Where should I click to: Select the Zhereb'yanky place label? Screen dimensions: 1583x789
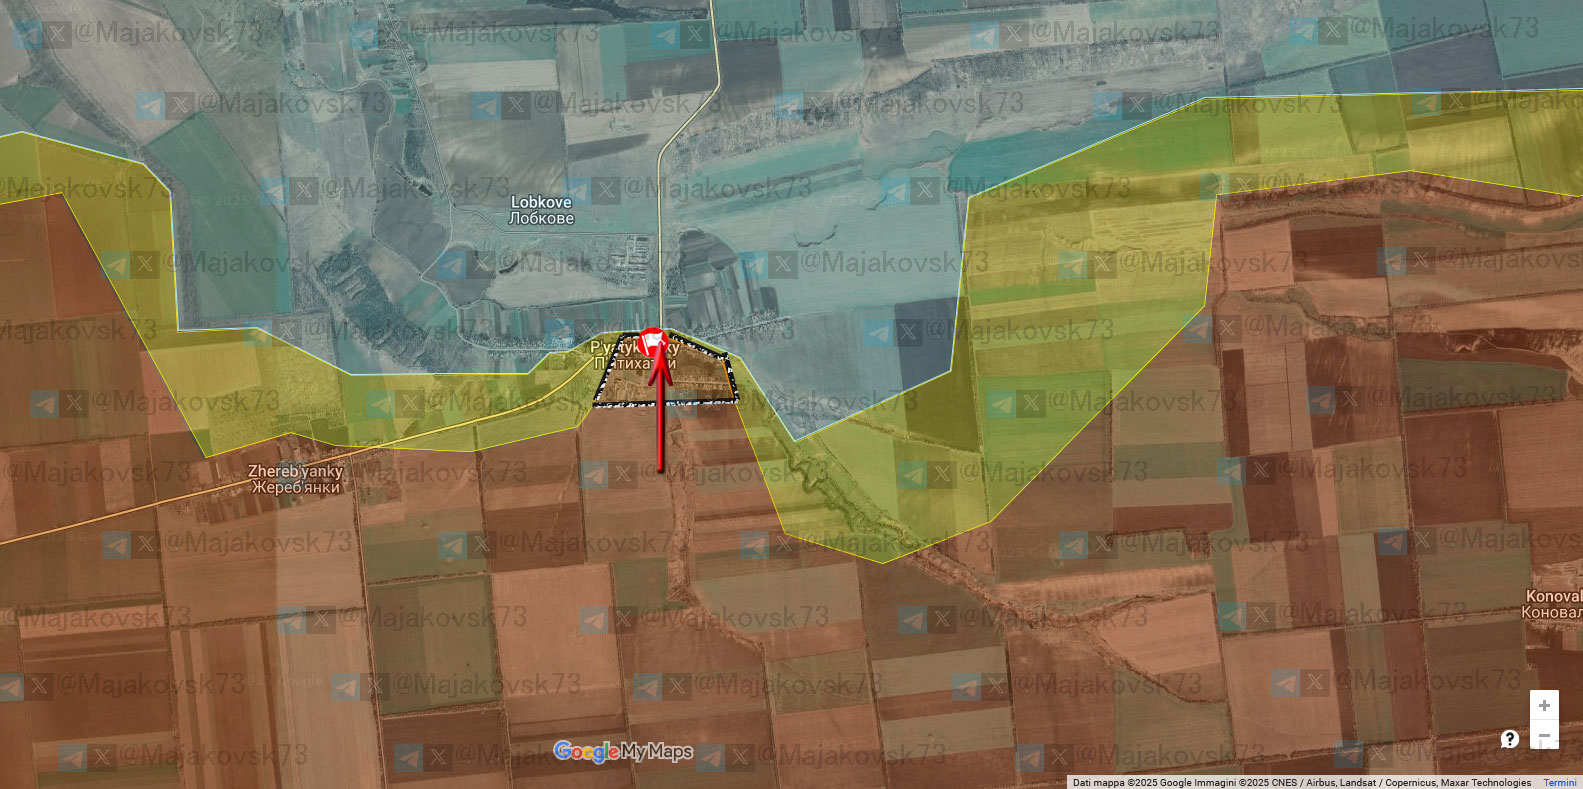click(296, 479)
